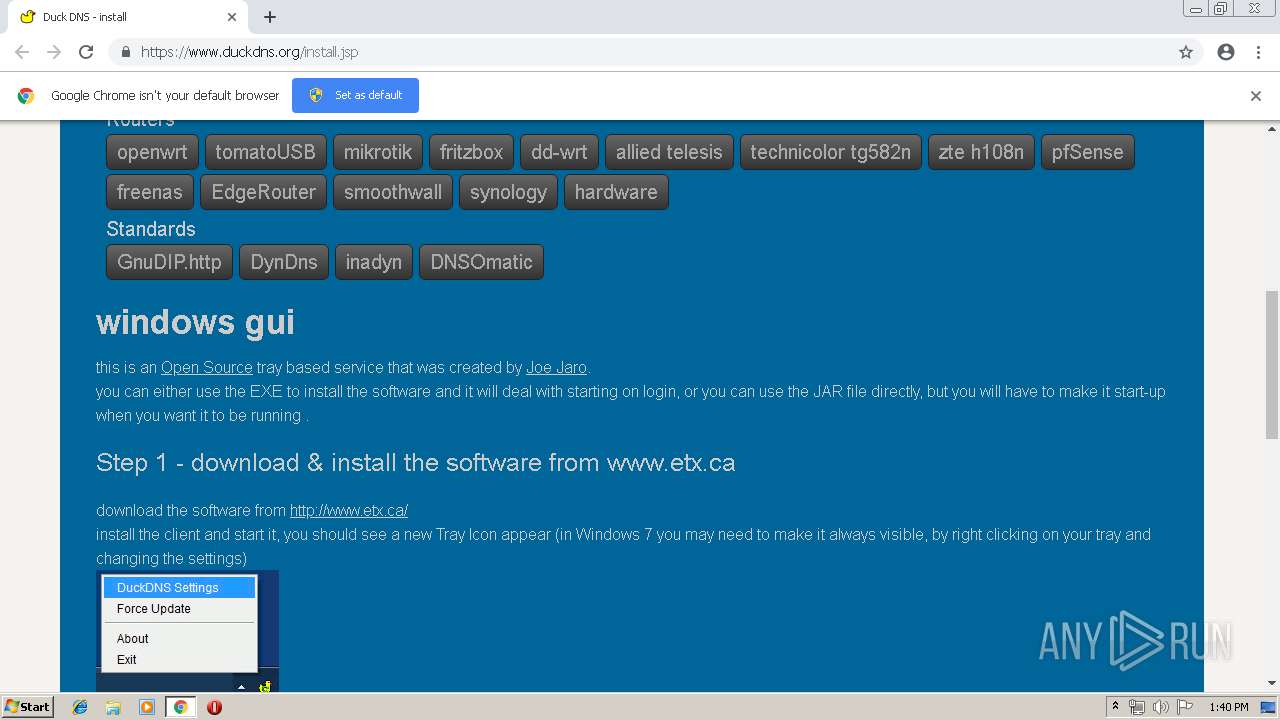Choose the GnuDIP.http standard

pos(169,262)
